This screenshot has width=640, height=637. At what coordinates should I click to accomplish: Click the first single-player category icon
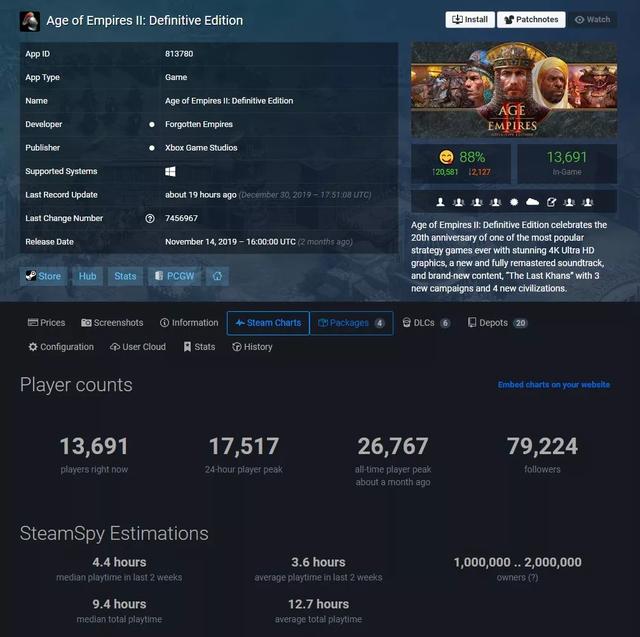(x=440, y=202)
